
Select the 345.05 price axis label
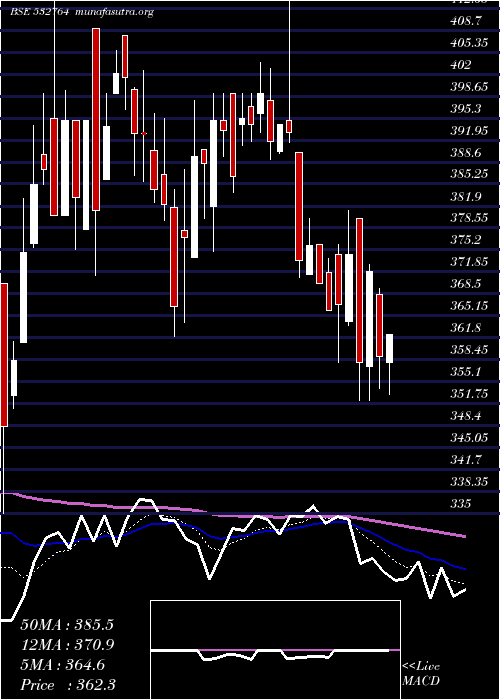(469, 437)
